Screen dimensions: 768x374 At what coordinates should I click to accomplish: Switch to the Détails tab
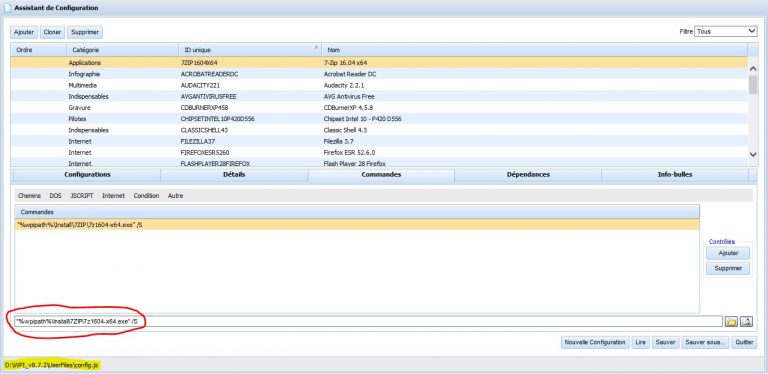(234, 175)
